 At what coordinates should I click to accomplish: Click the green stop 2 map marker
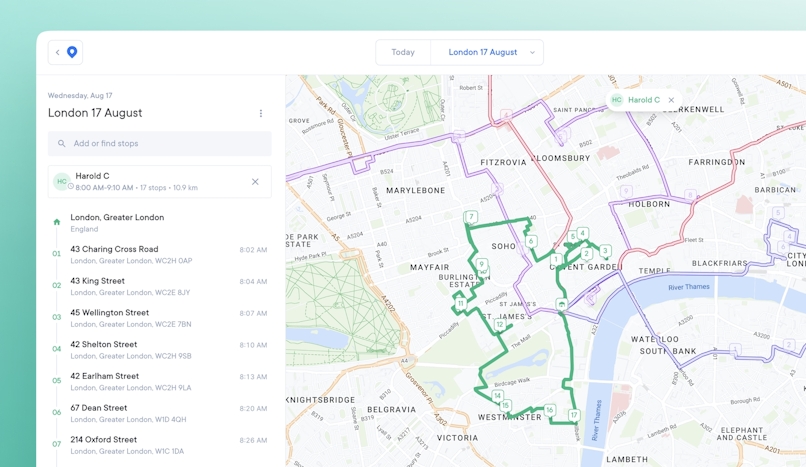(x=586, y=253)
